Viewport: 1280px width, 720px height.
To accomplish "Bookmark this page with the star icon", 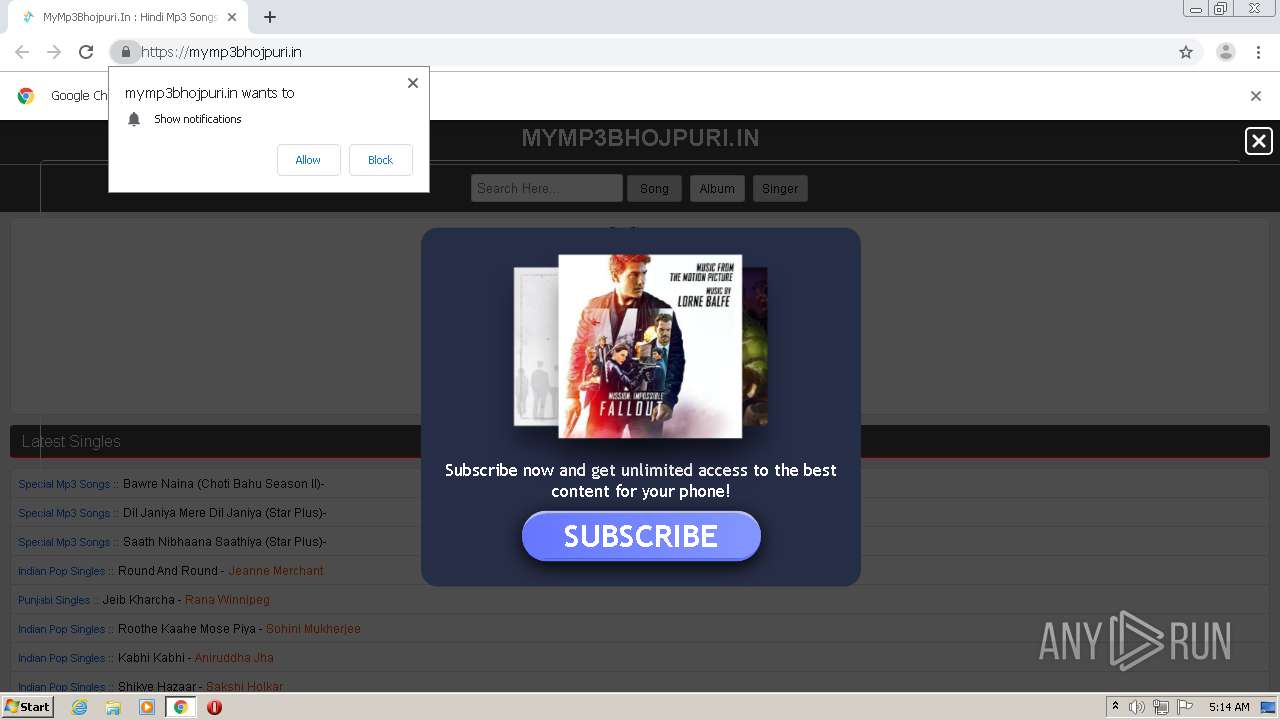I will pos(1186,52).
